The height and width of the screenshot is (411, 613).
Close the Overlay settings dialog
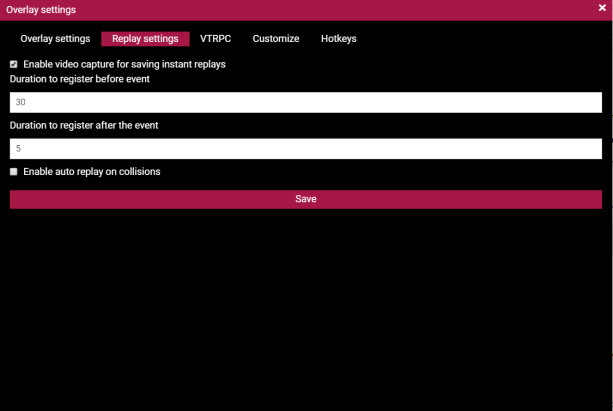click(x=602, y=8)
